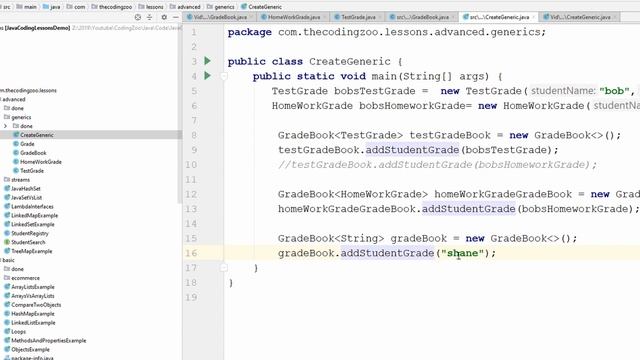The width and height of the screenshot is (640, 360).
Task: Select MethodsAndPropertiesExample in the project tree
Action: click(x=49, y=340)
